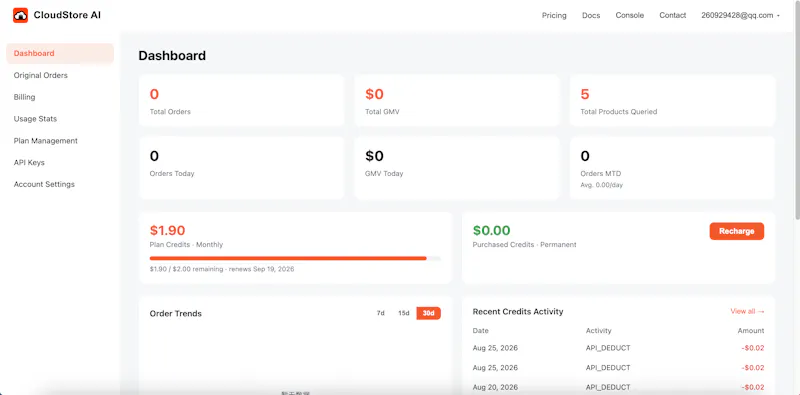Viewport: 800px width, 395px height.
Task: Click Purchased Credits · Permanent label
Action: click(x=524, y=244)
